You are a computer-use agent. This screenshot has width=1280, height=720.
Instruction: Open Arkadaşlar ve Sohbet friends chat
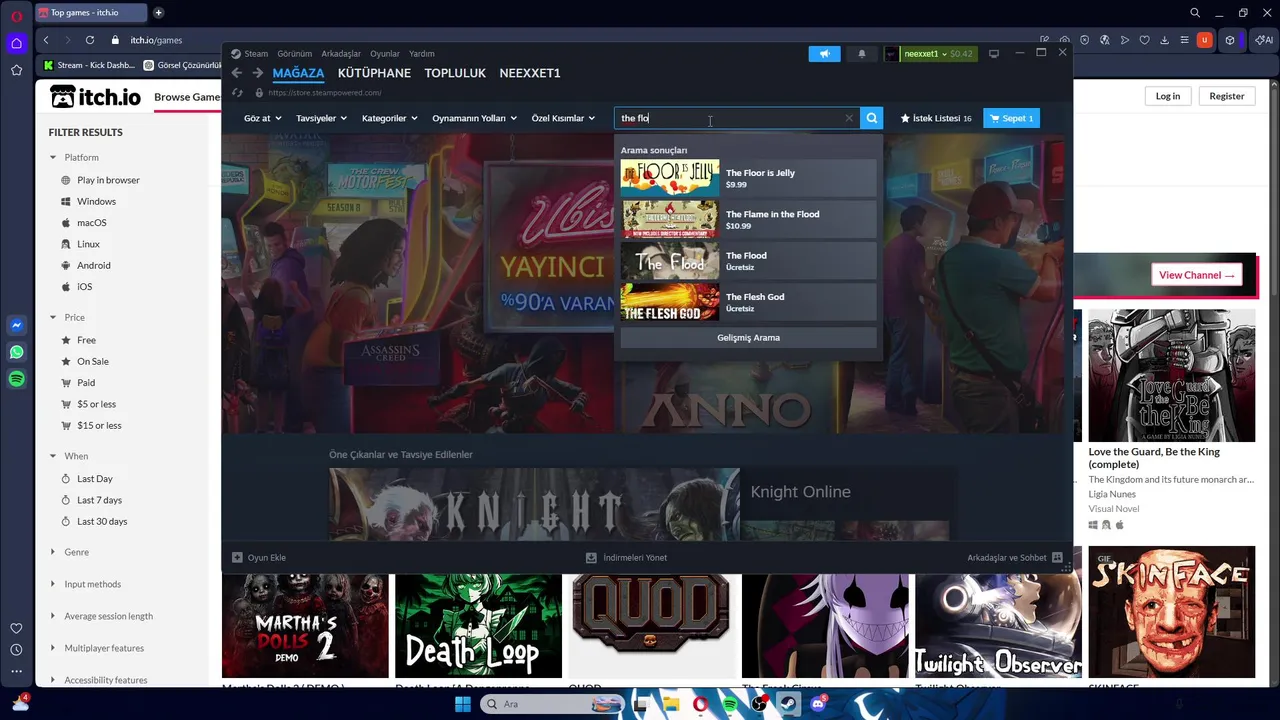(x=1015, y=558)
